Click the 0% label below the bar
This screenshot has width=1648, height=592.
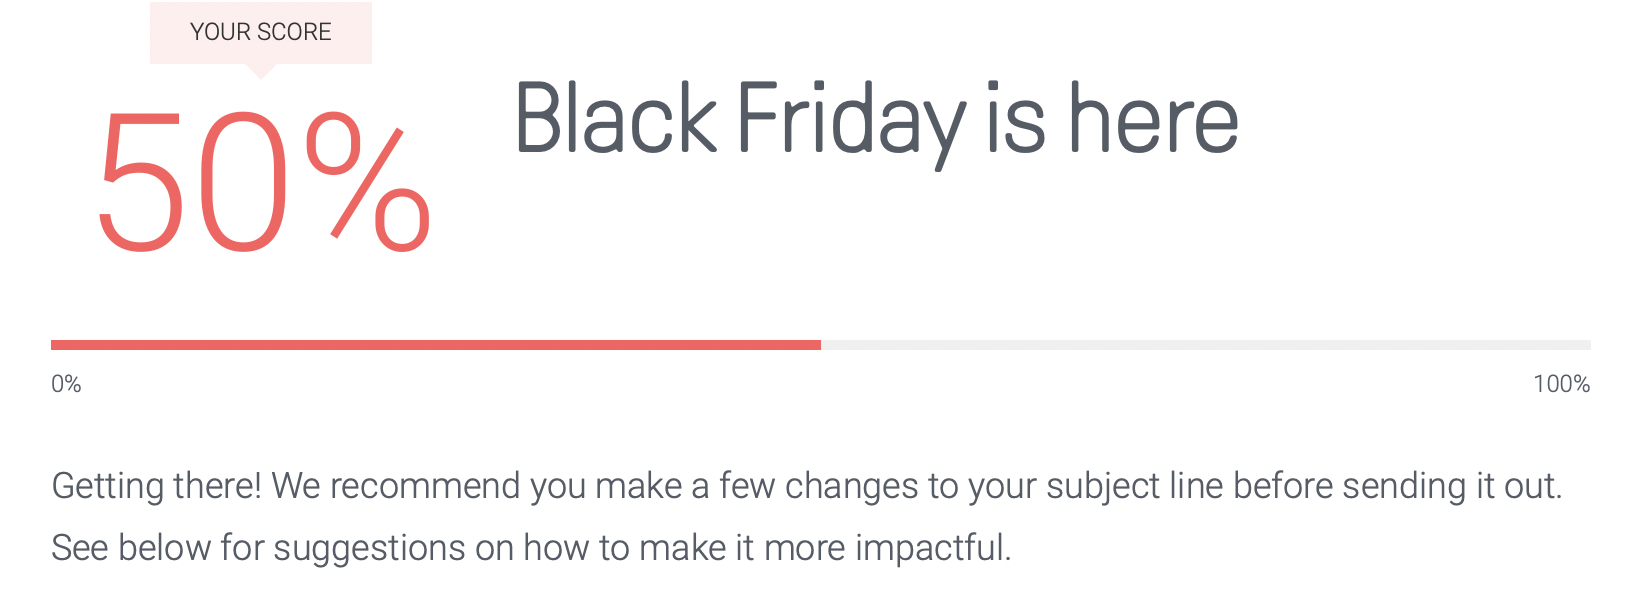point(65,382)
